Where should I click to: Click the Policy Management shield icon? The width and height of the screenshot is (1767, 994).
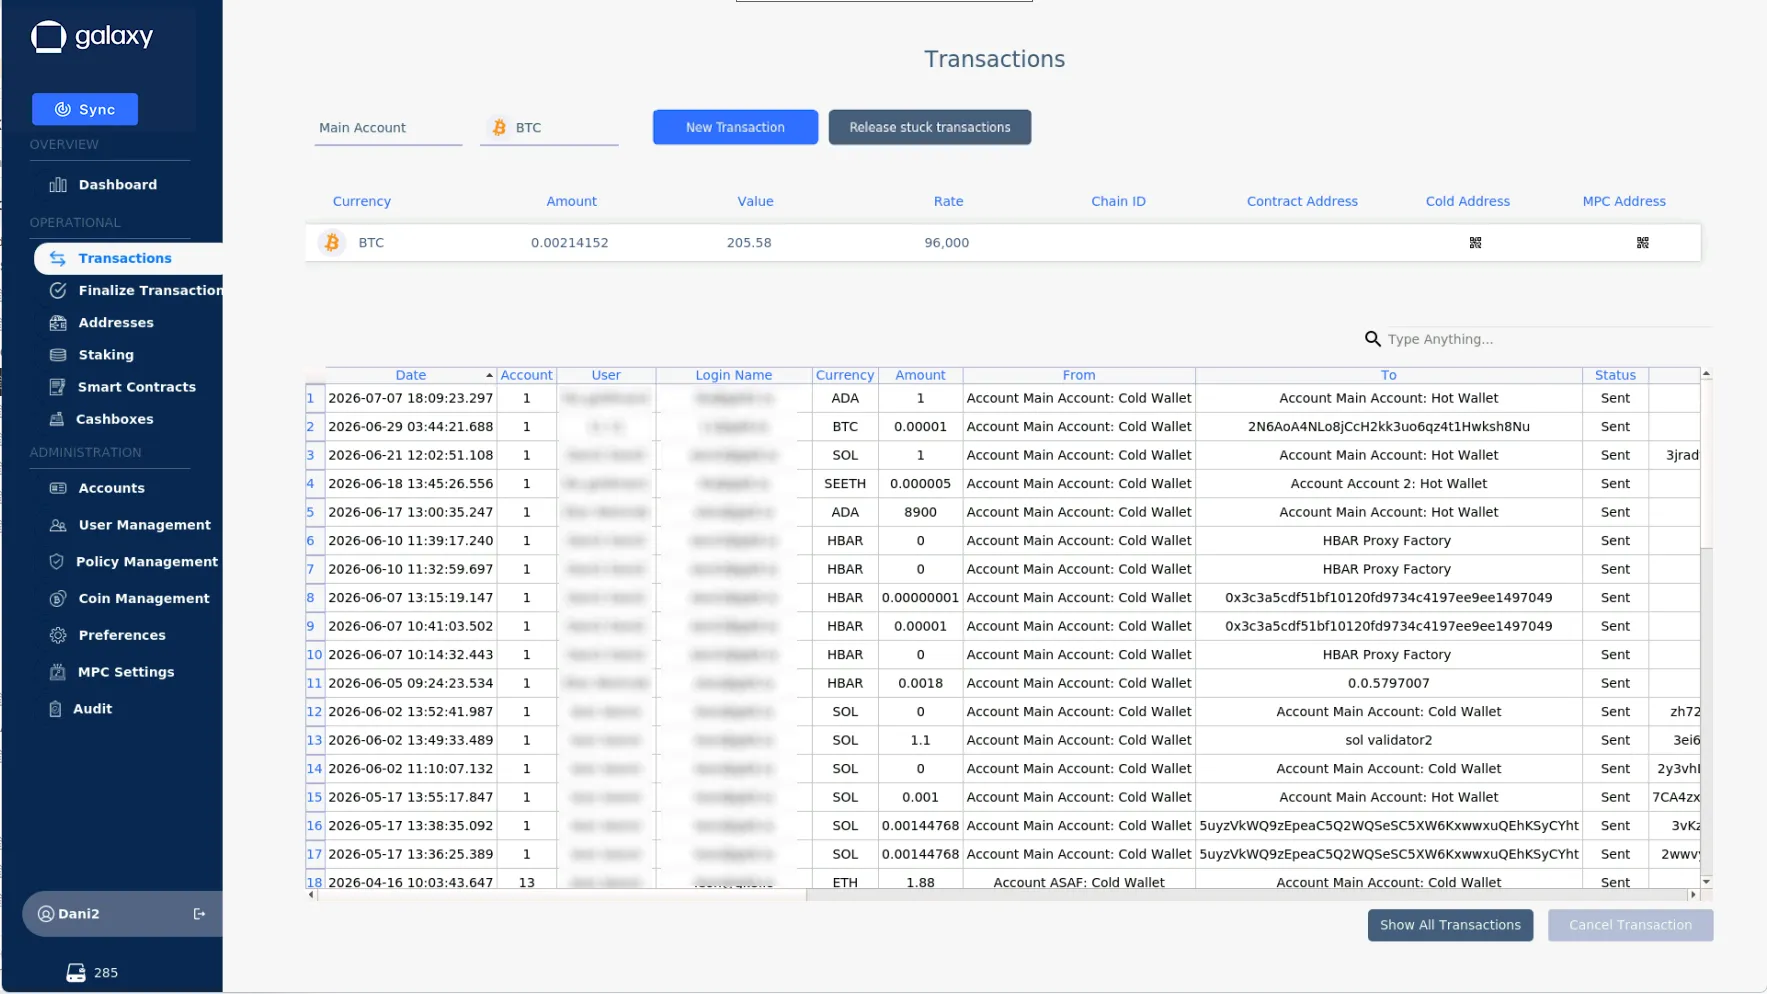pyautogui.click(x=57, y=562)
